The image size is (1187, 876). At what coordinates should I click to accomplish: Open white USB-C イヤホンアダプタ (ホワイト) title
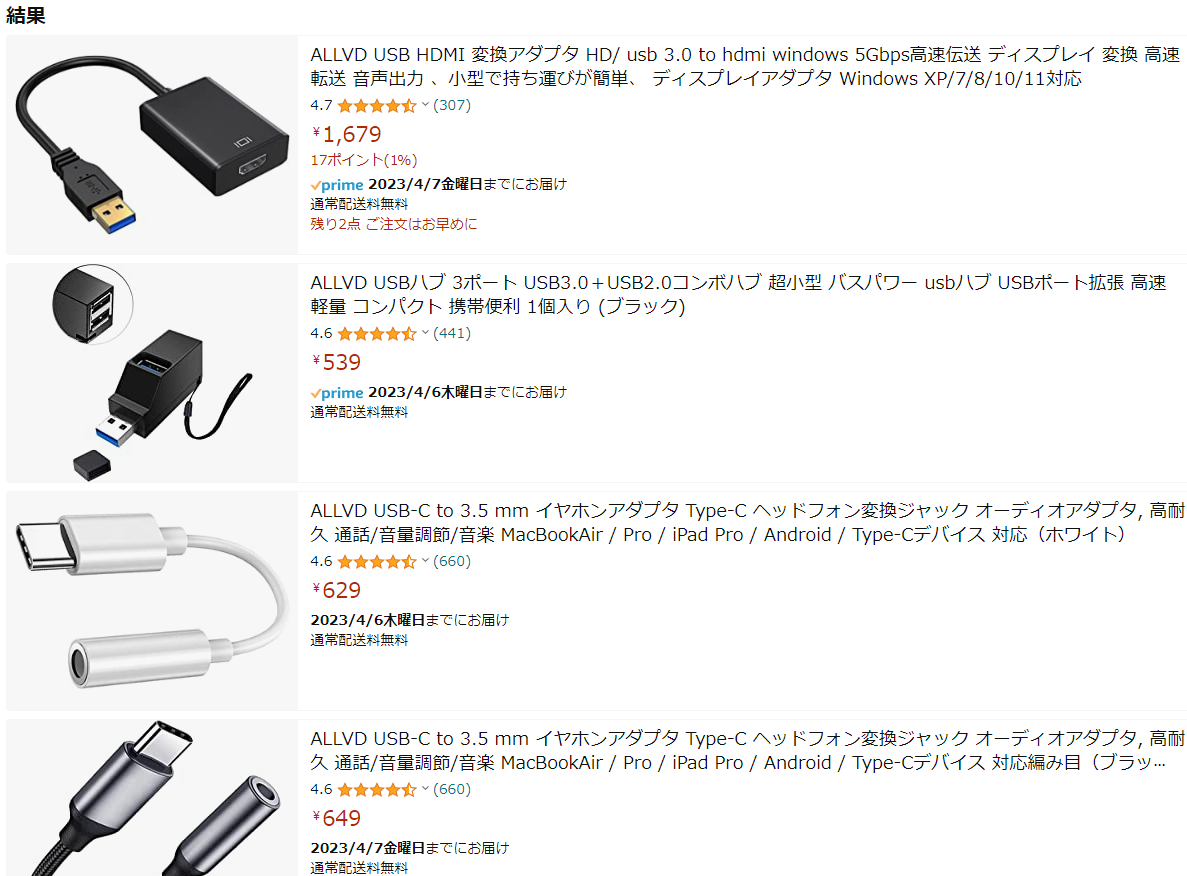point(747,522)
